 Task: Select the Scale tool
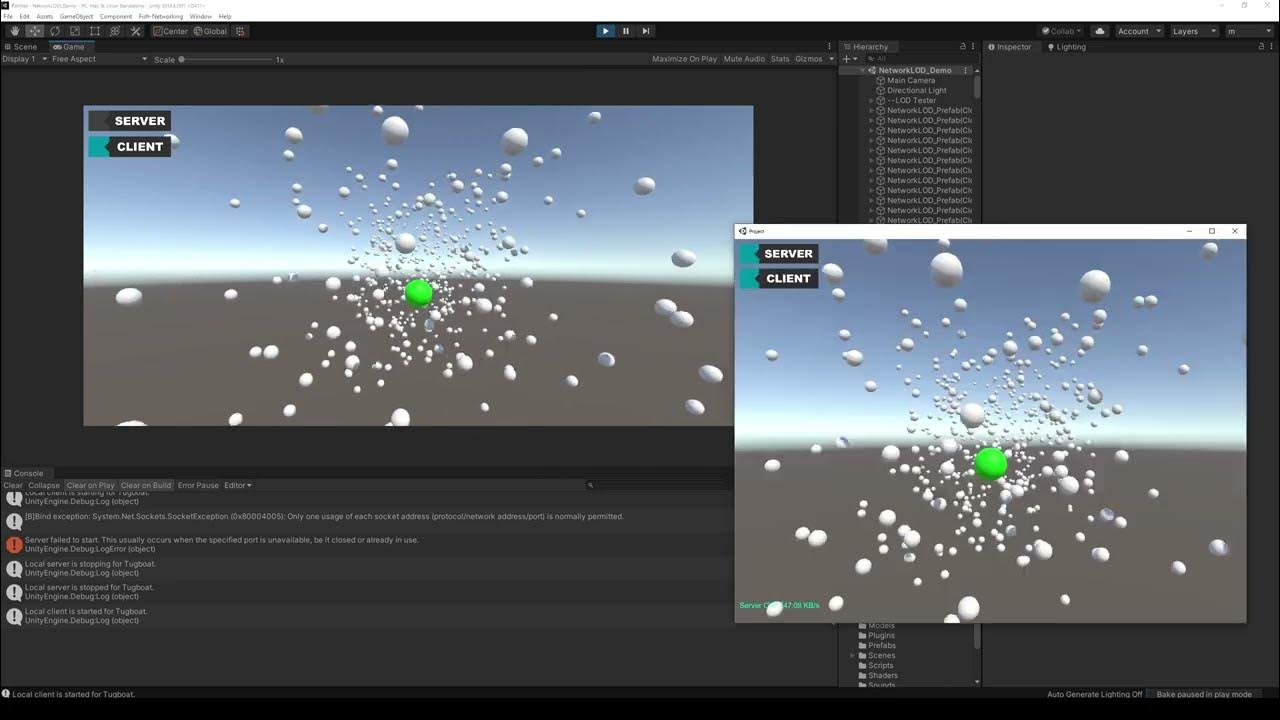click(x=74, y=31)
